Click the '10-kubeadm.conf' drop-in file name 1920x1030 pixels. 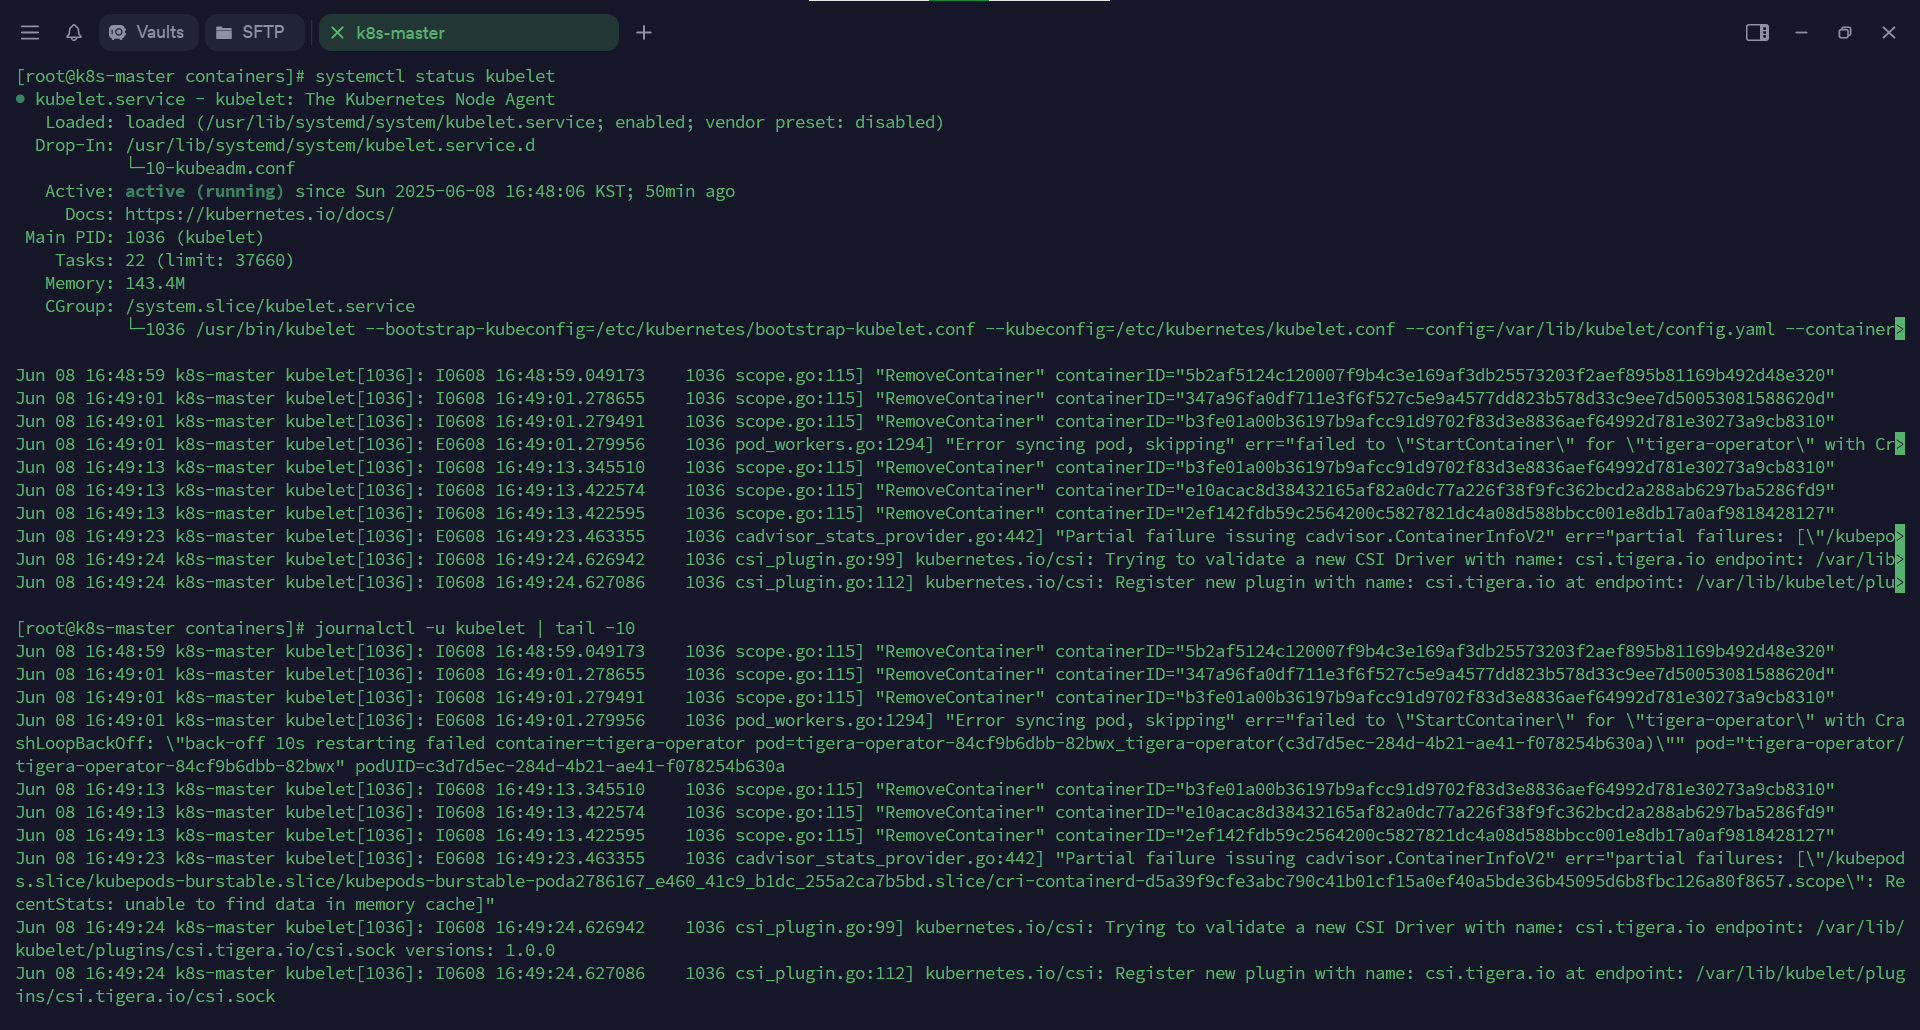point(220,168)
